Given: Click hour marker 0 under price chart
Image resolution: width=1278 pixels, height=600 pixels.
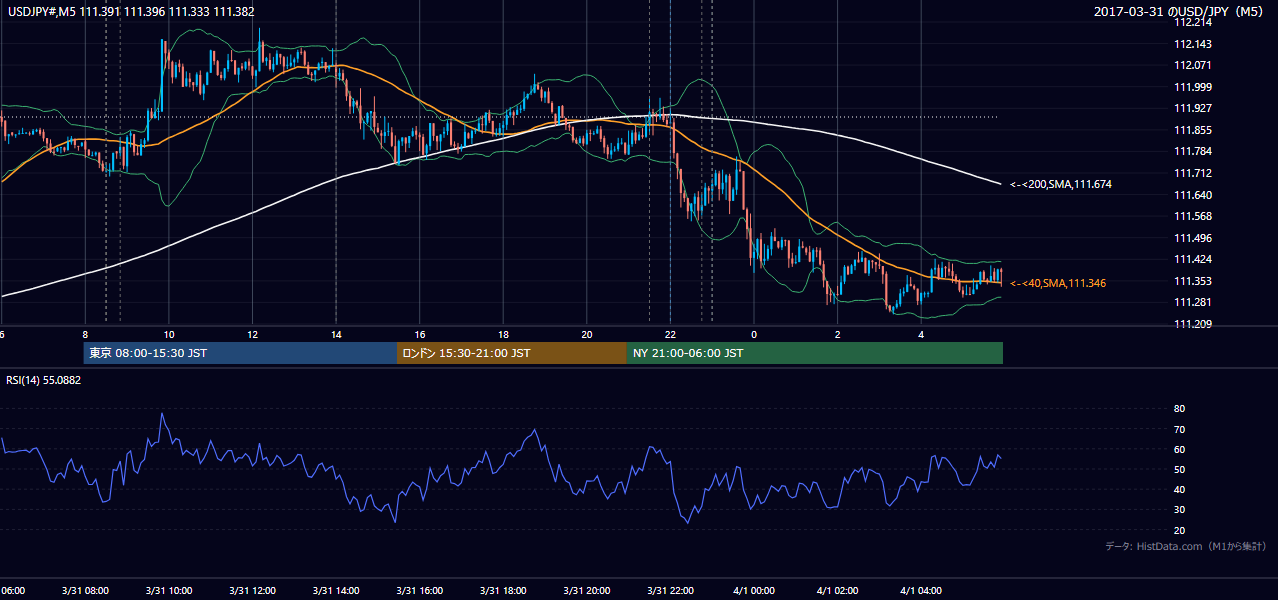Looking at the screenshot, I should (x=754, y=335).
